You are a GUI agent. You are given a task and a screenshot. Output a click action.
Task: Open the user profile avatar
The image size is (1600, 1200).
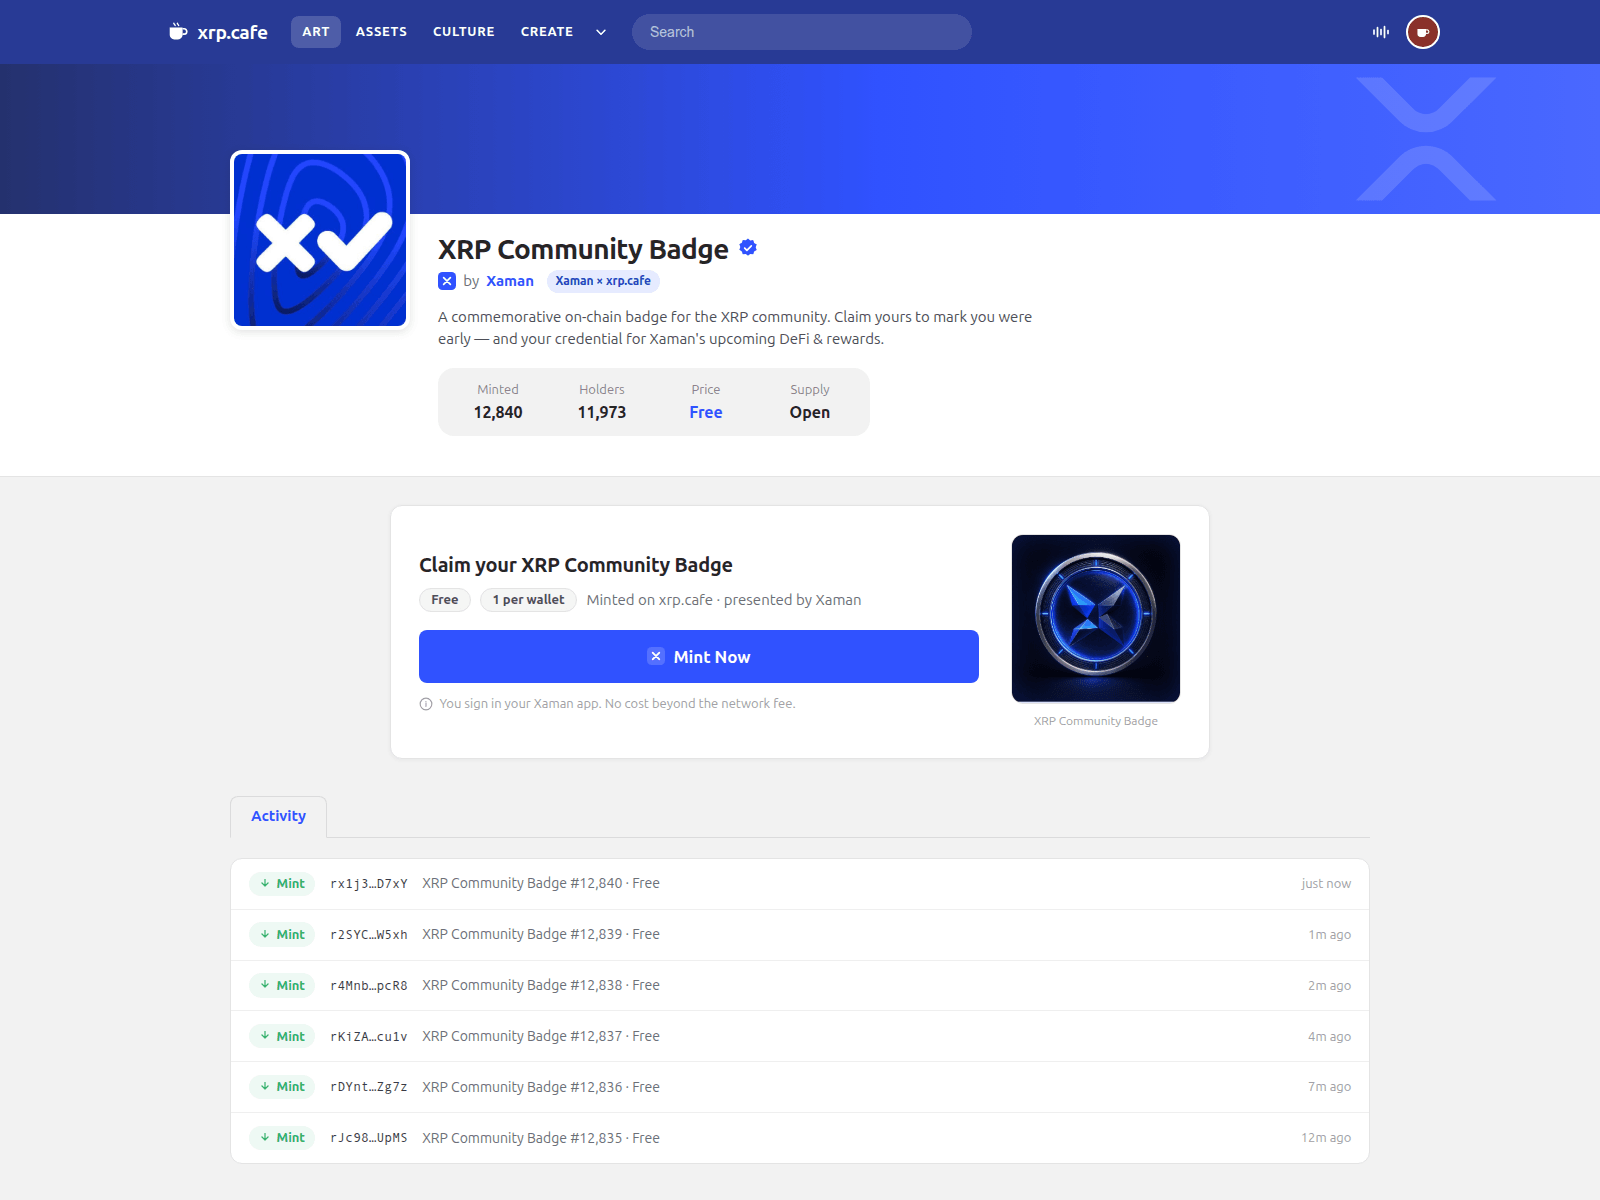click(1423, 32)
